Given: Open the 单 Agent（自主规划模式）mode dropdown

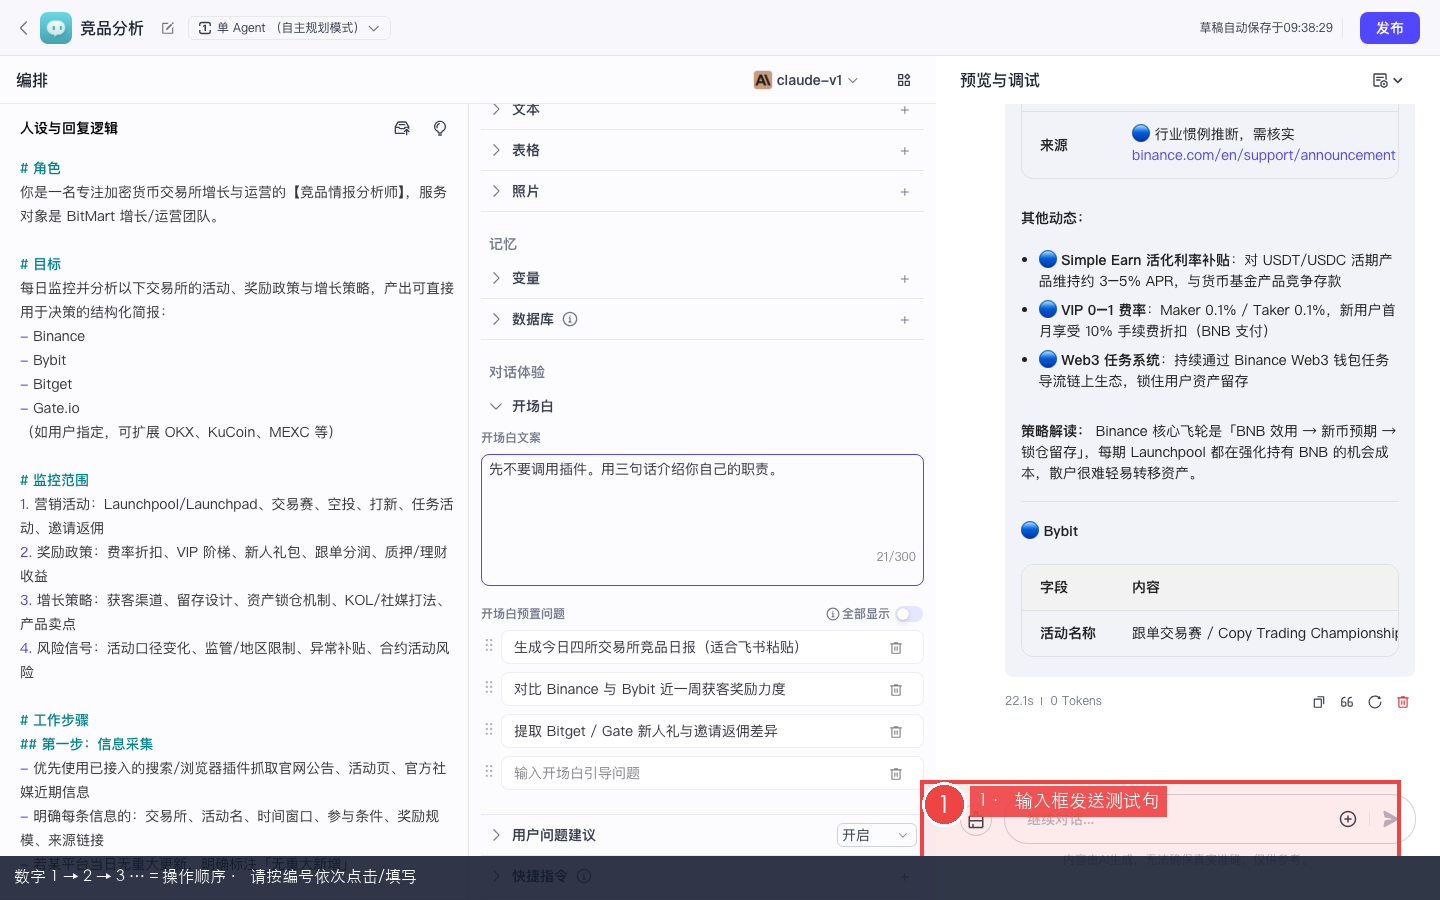Looking at the screenshot, I should point(289,28).
